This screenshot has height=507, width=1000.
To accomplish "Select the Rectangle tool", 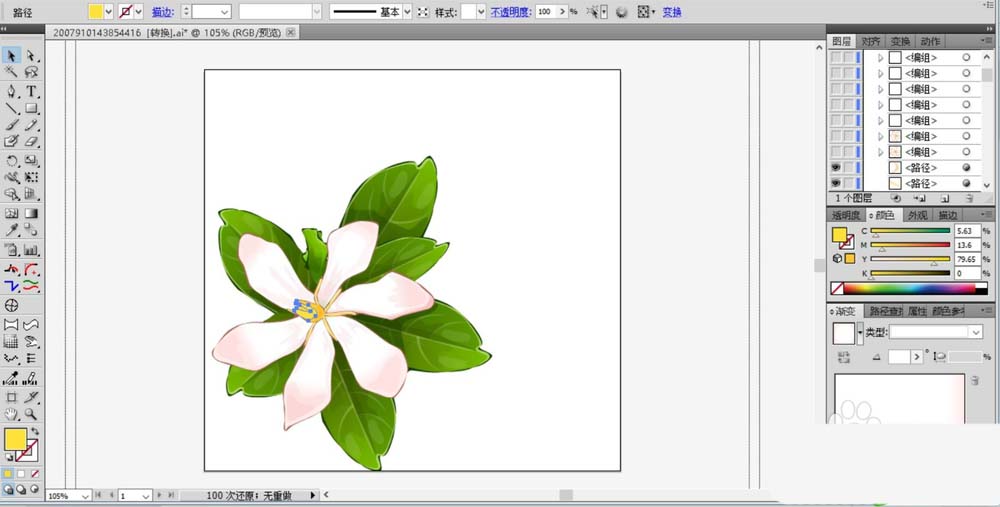I will [x=31, y=108].
